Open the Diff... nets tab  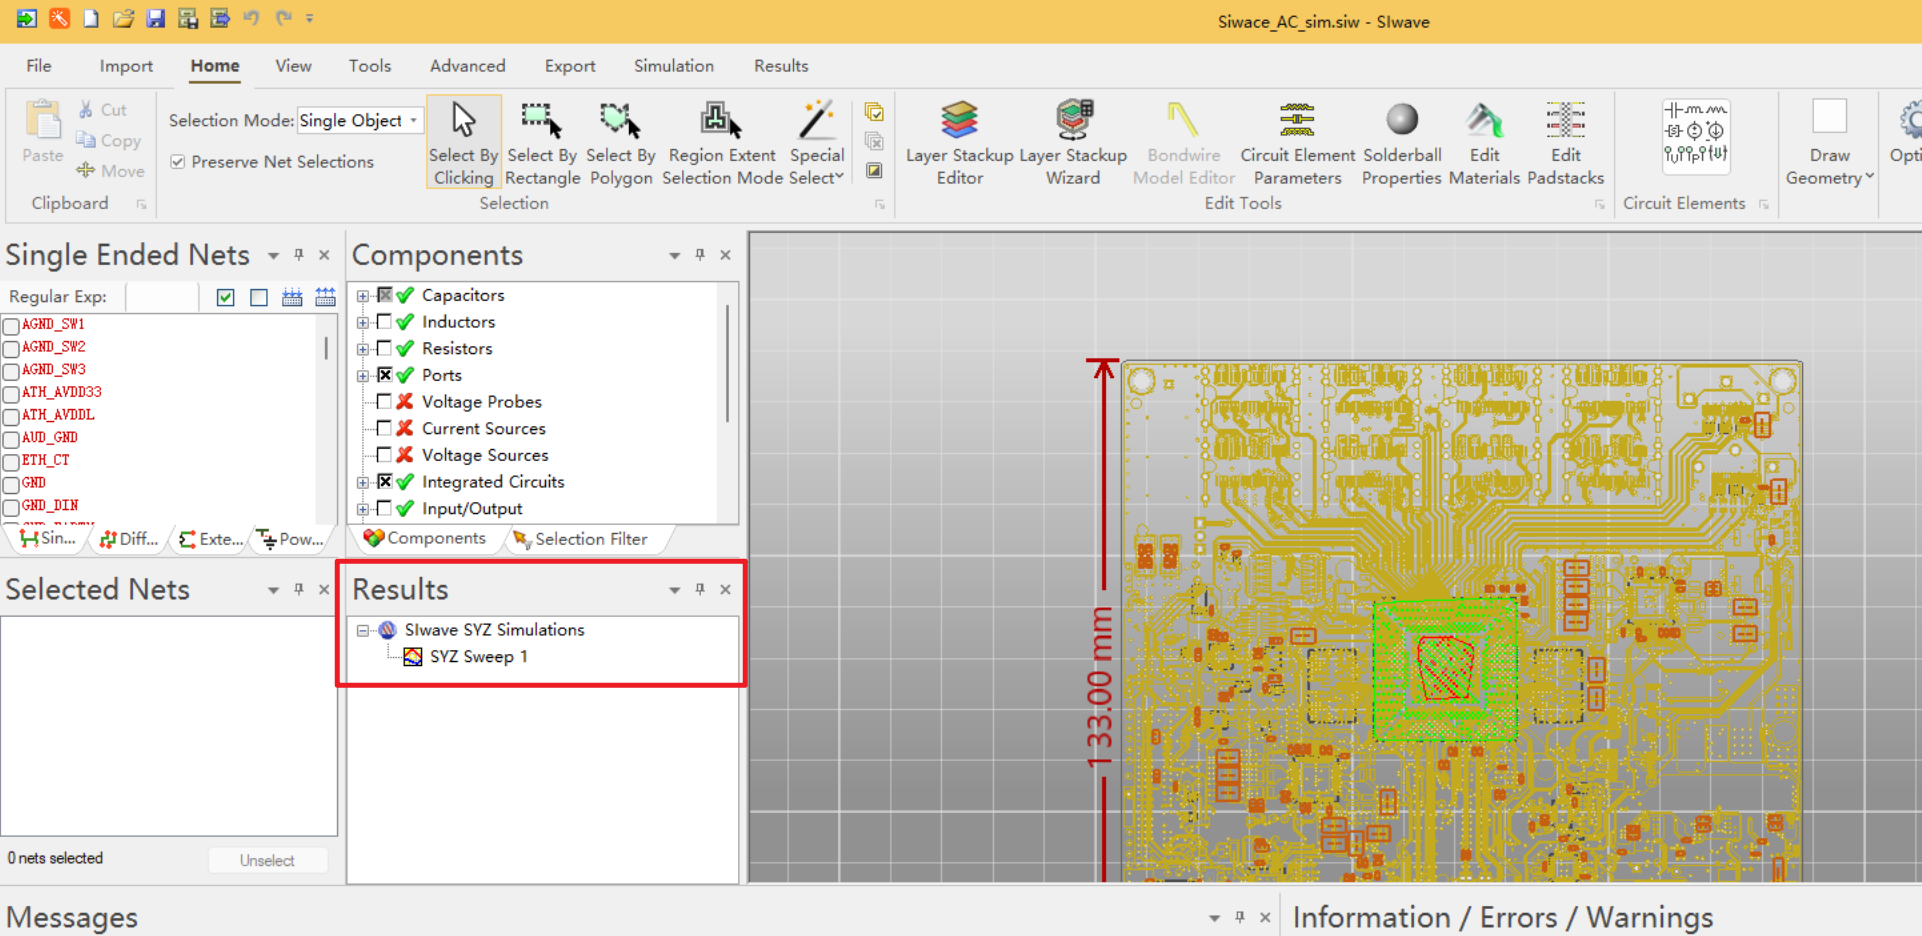coord(130,539)
